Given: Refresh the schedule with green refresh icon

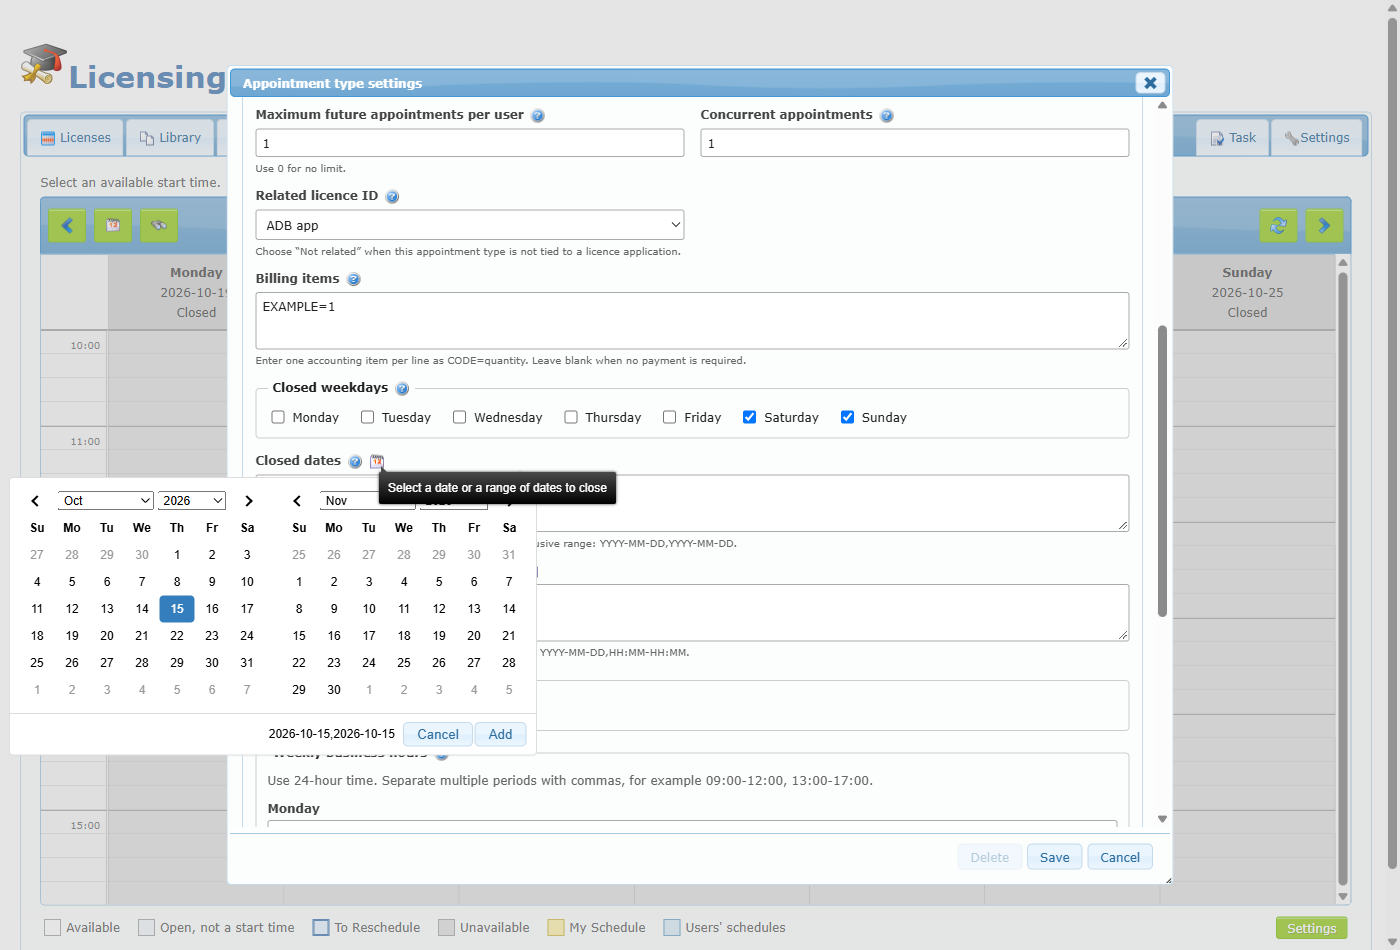Looking at the screenshot, I should (1278, 225).
